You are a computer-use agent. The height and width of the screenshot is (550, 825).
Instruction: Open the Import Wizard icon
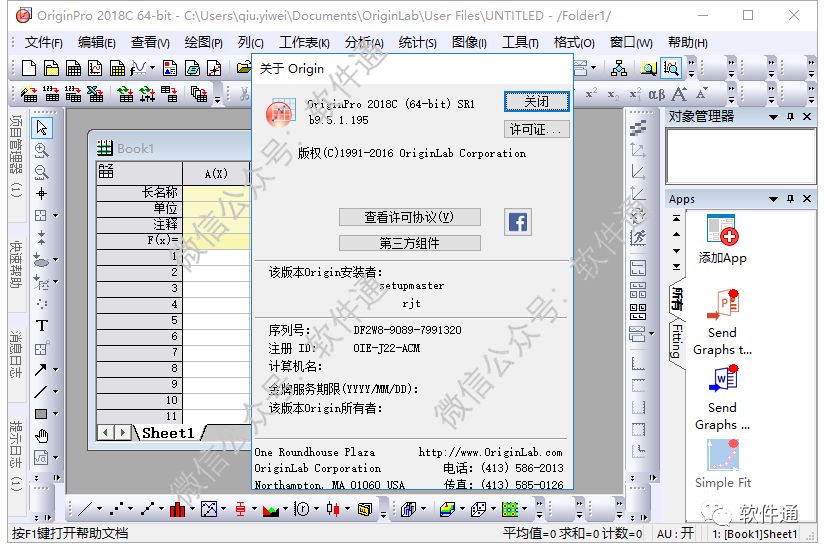tap(29, 94)
